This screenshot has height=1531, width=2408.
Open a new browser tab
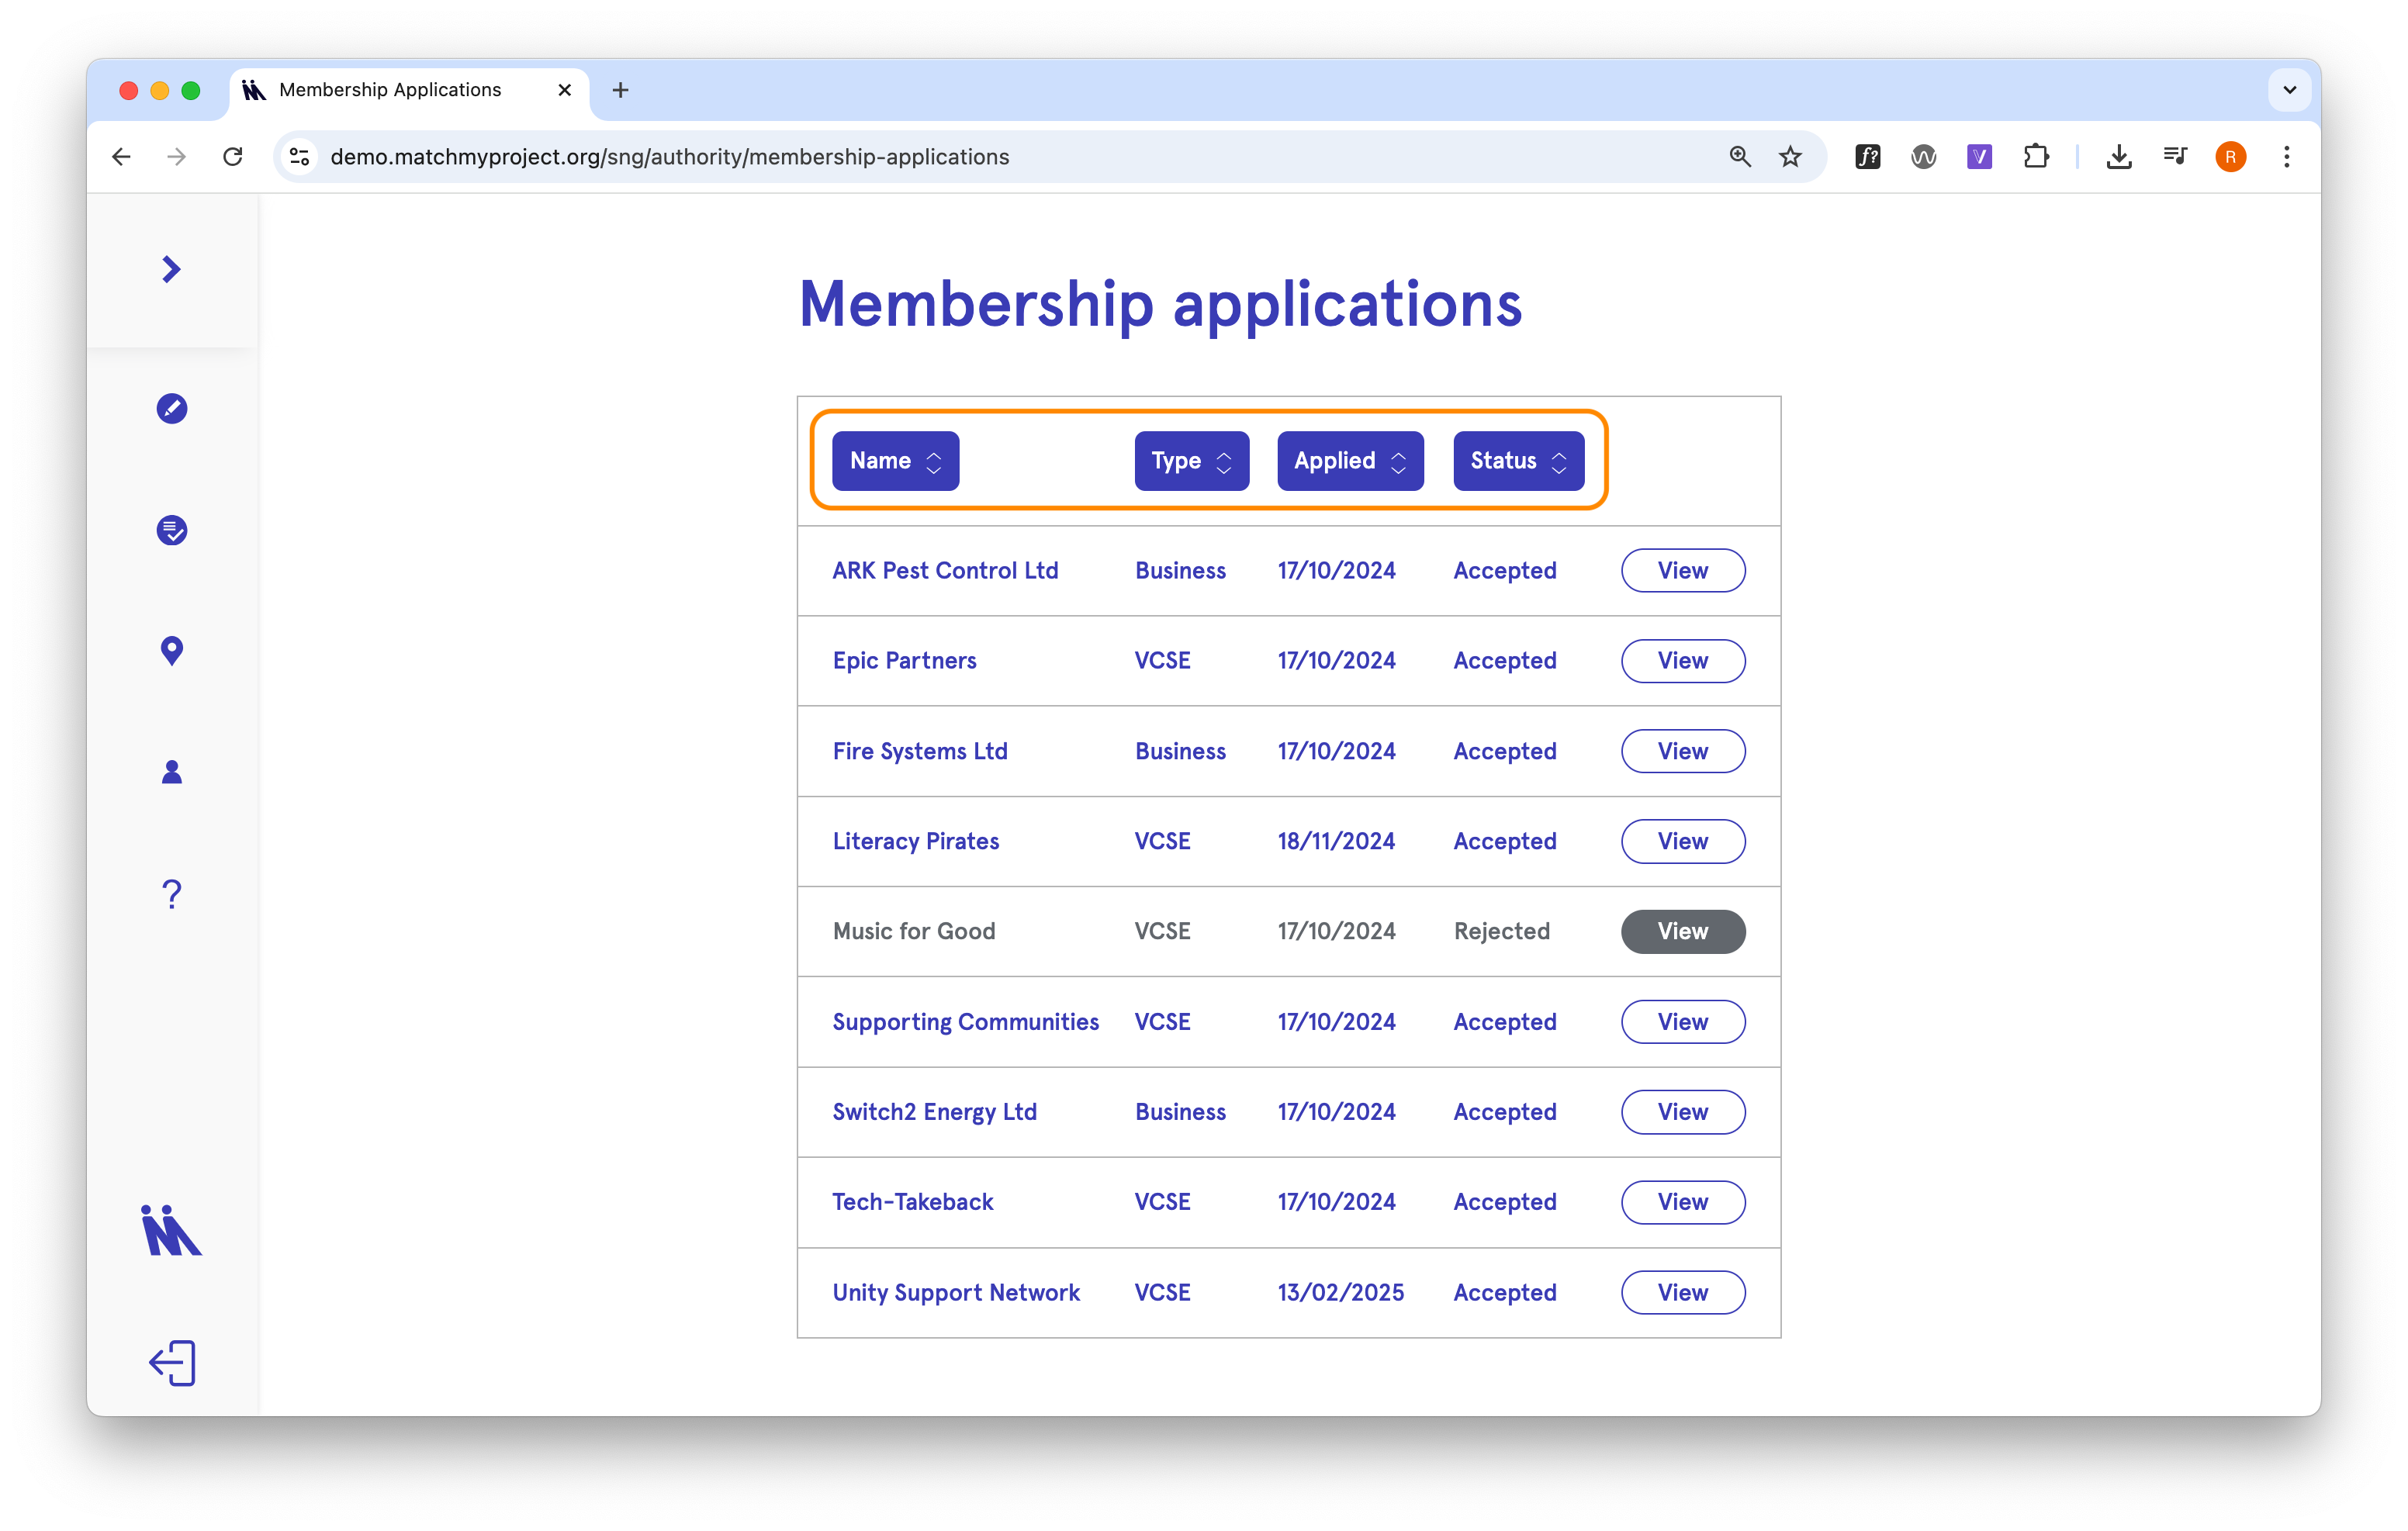click(620, 90)
